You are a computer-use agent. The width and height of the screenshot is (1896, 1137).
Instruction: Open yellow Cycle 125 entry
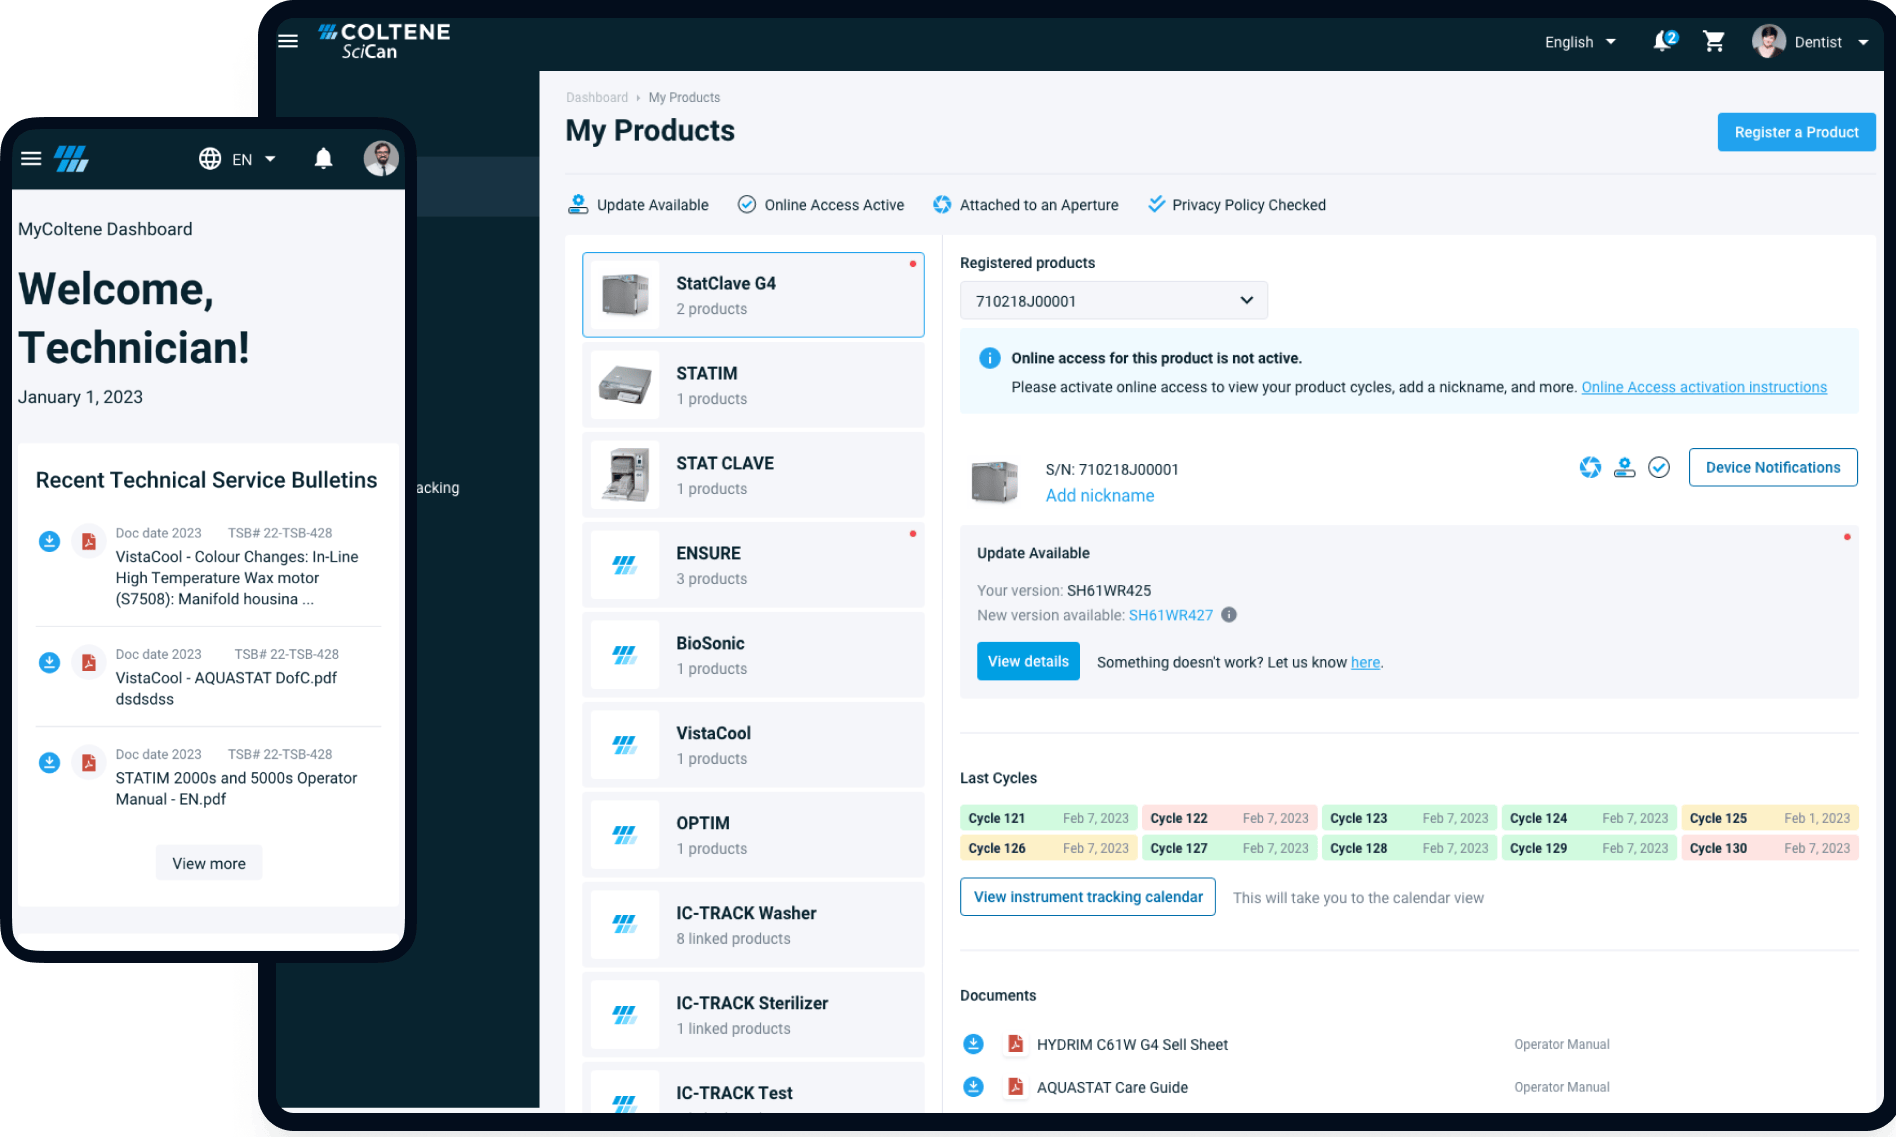click(1769, 818)
